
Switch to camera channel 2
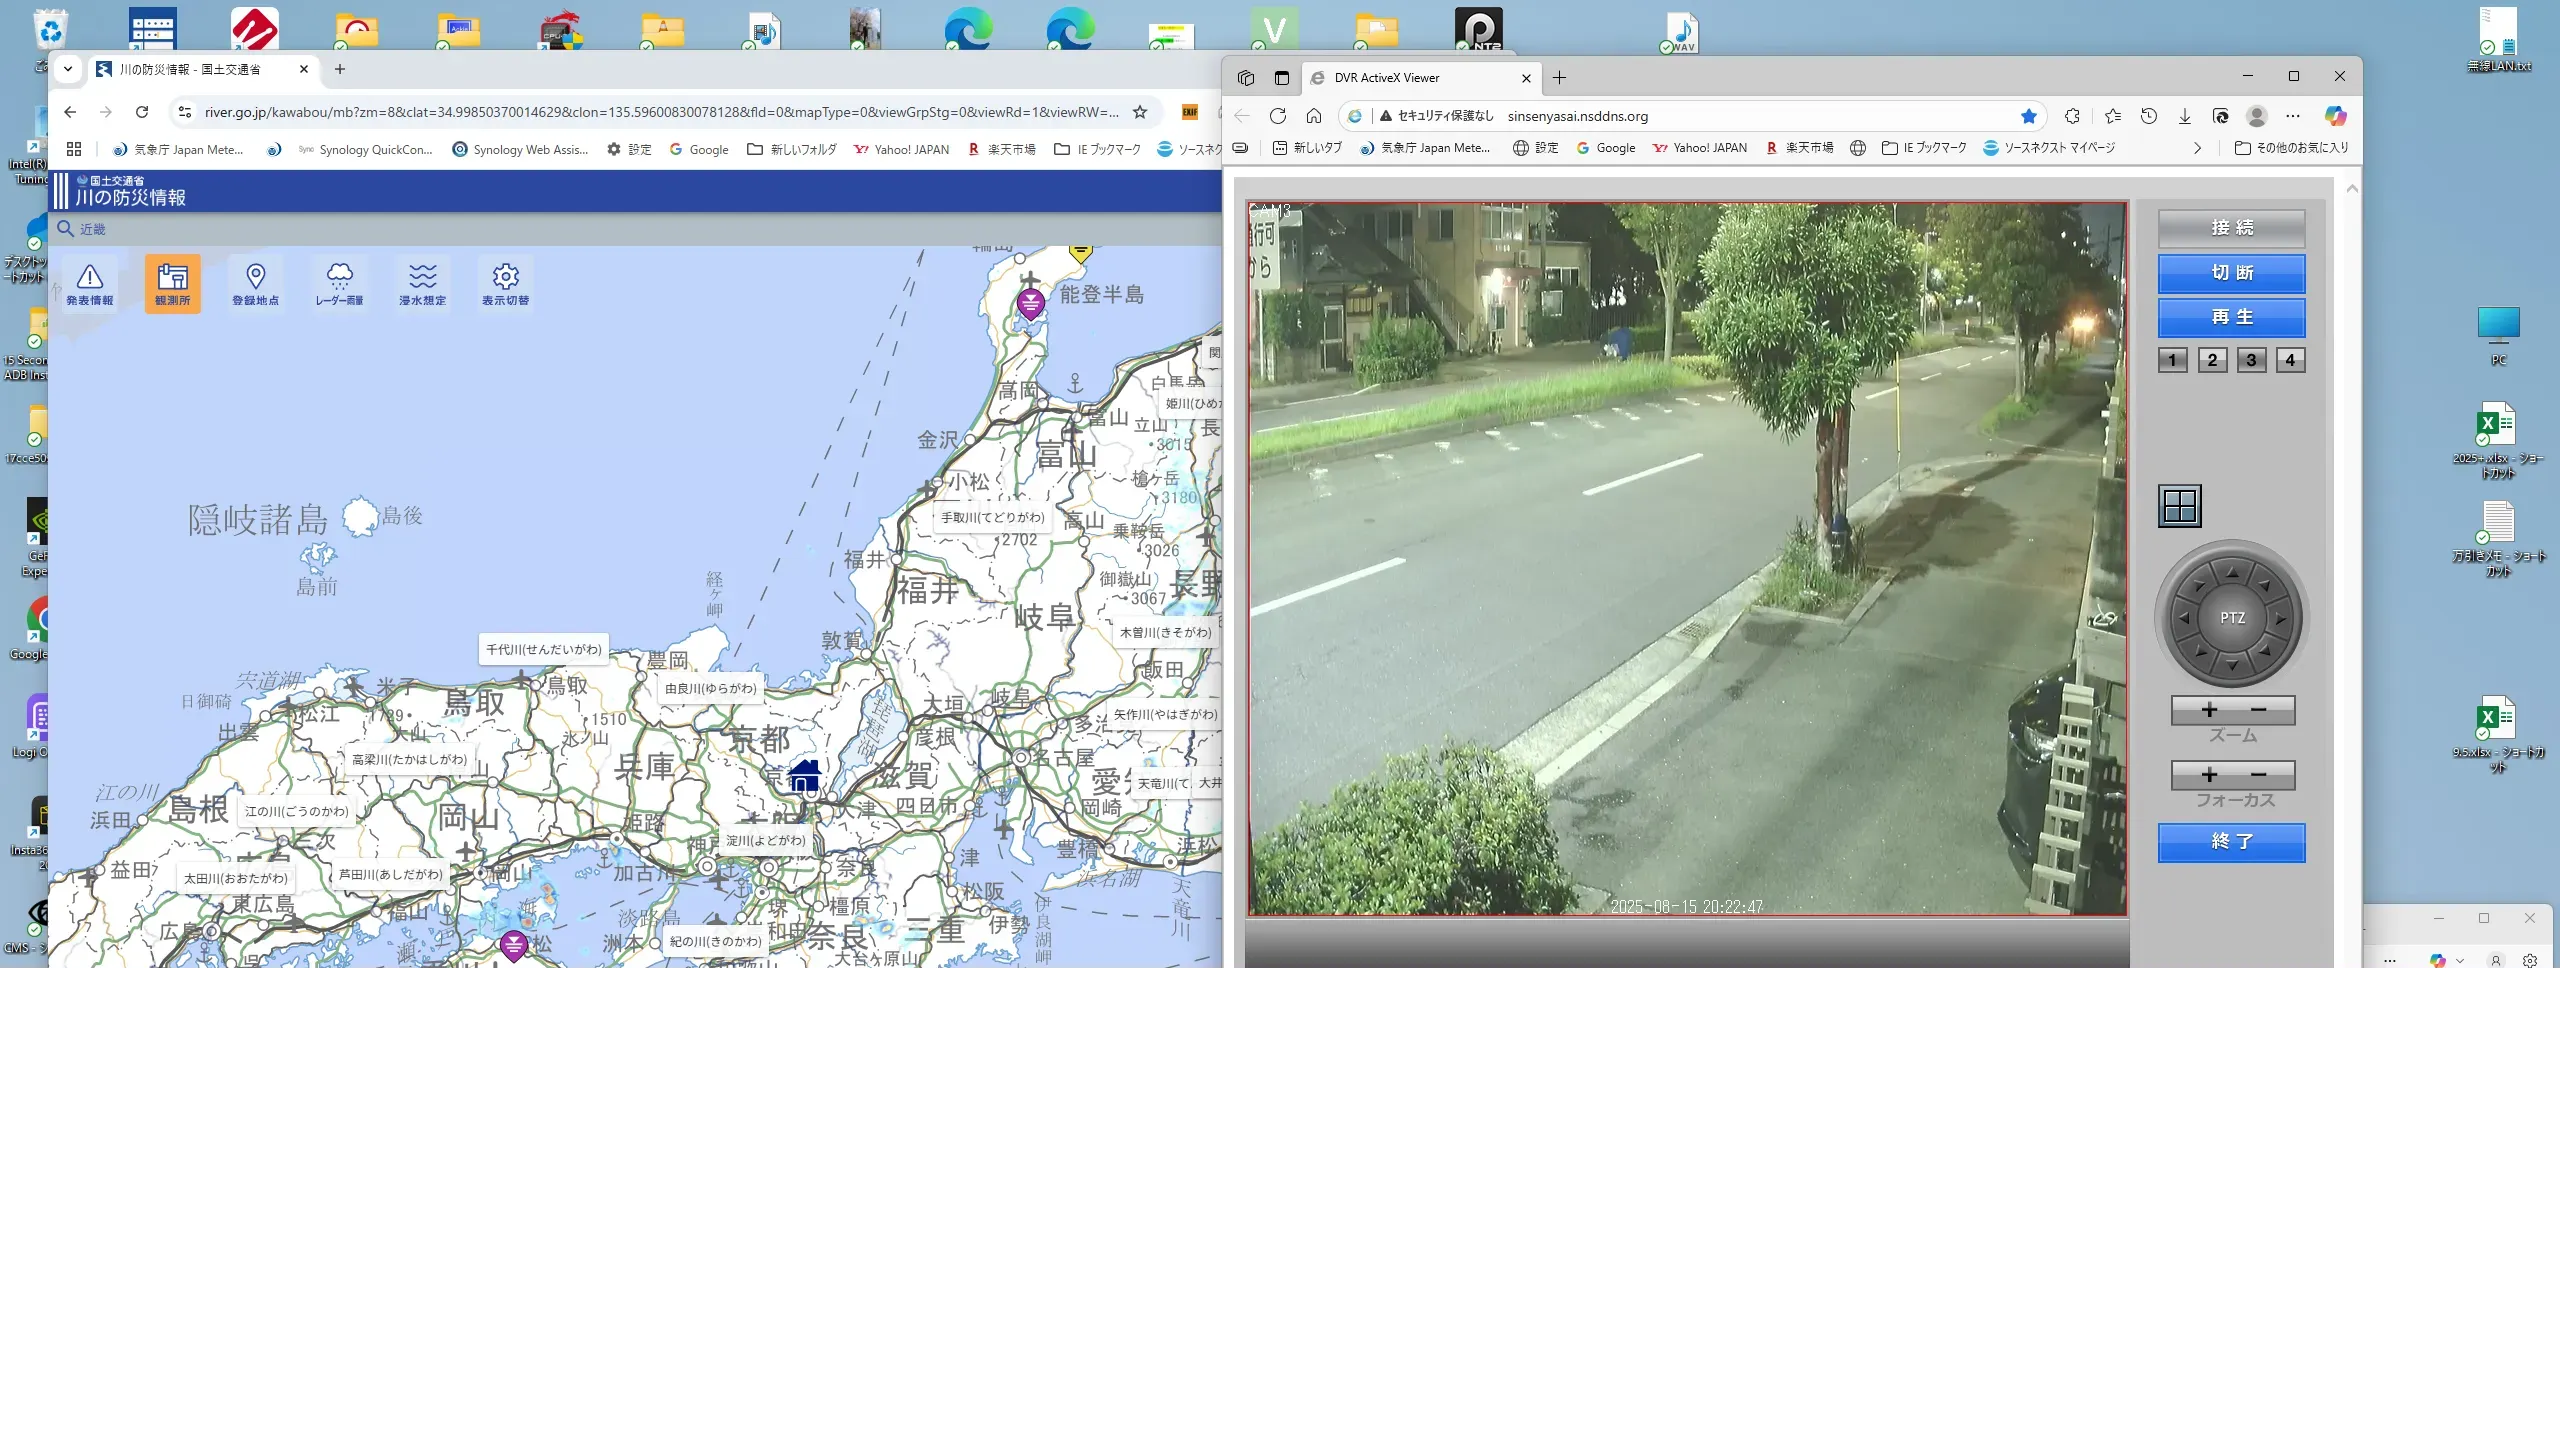(x=2212, y=360)
